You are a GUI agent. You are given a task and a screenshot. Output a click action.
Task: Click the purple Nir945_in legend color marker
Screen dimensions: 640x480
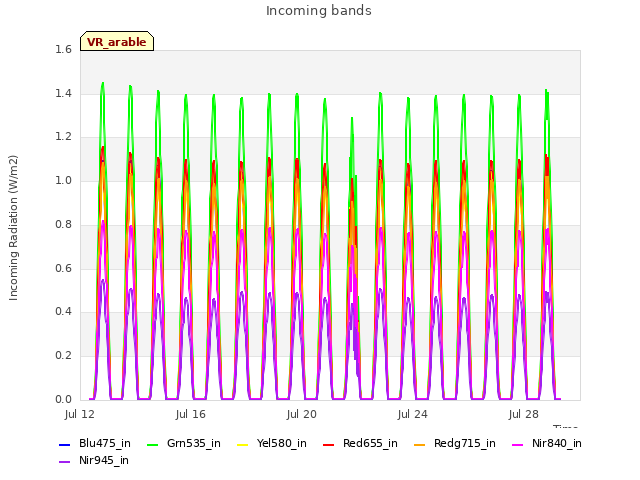pos(64,462)
